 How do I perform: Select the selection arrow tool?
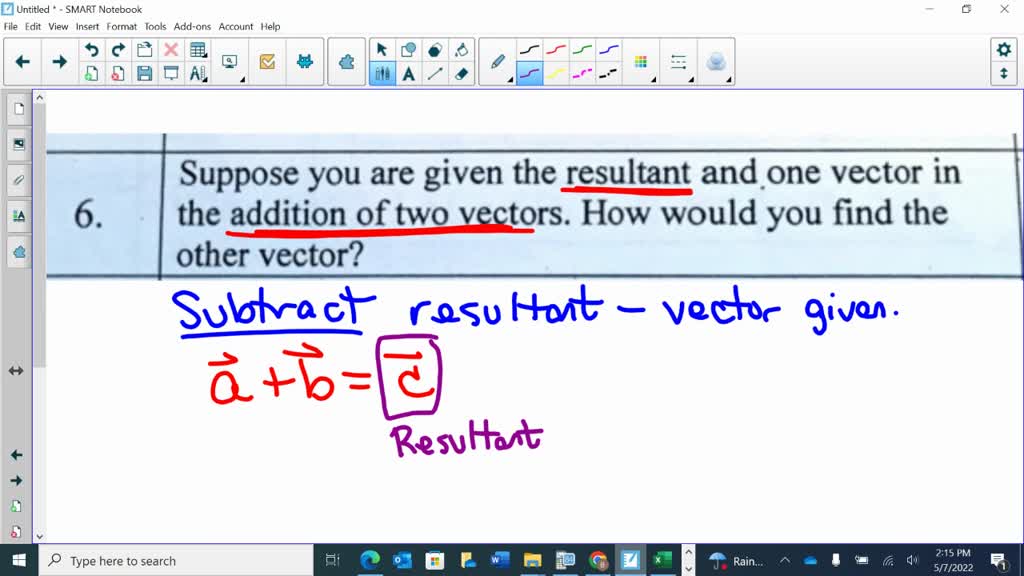click(383, 50)
